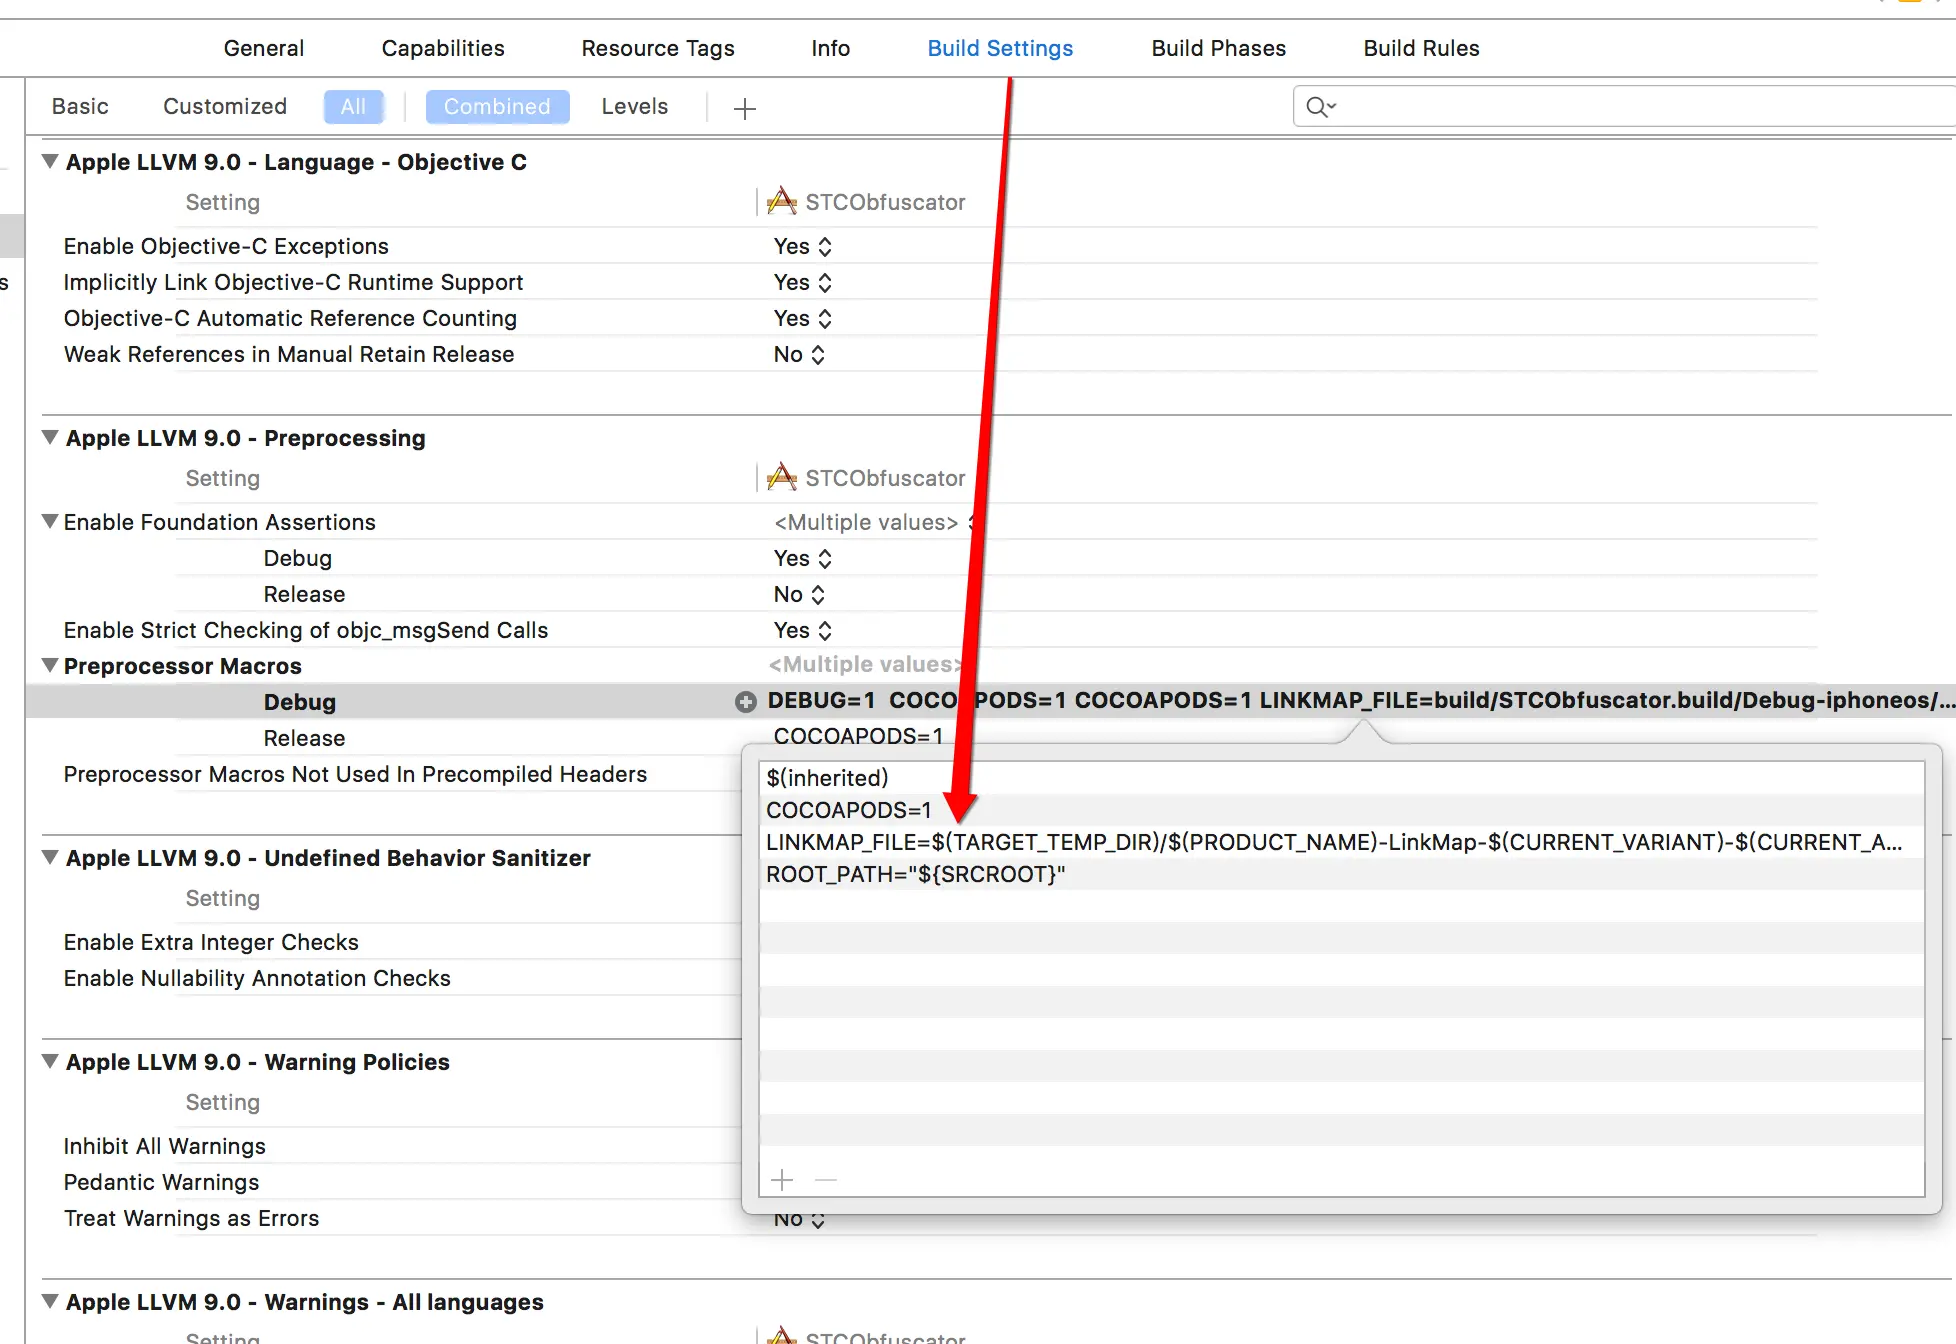Switch to Levels view
The width and height of the screenshot is (1956, 1344).
point(634,107)
